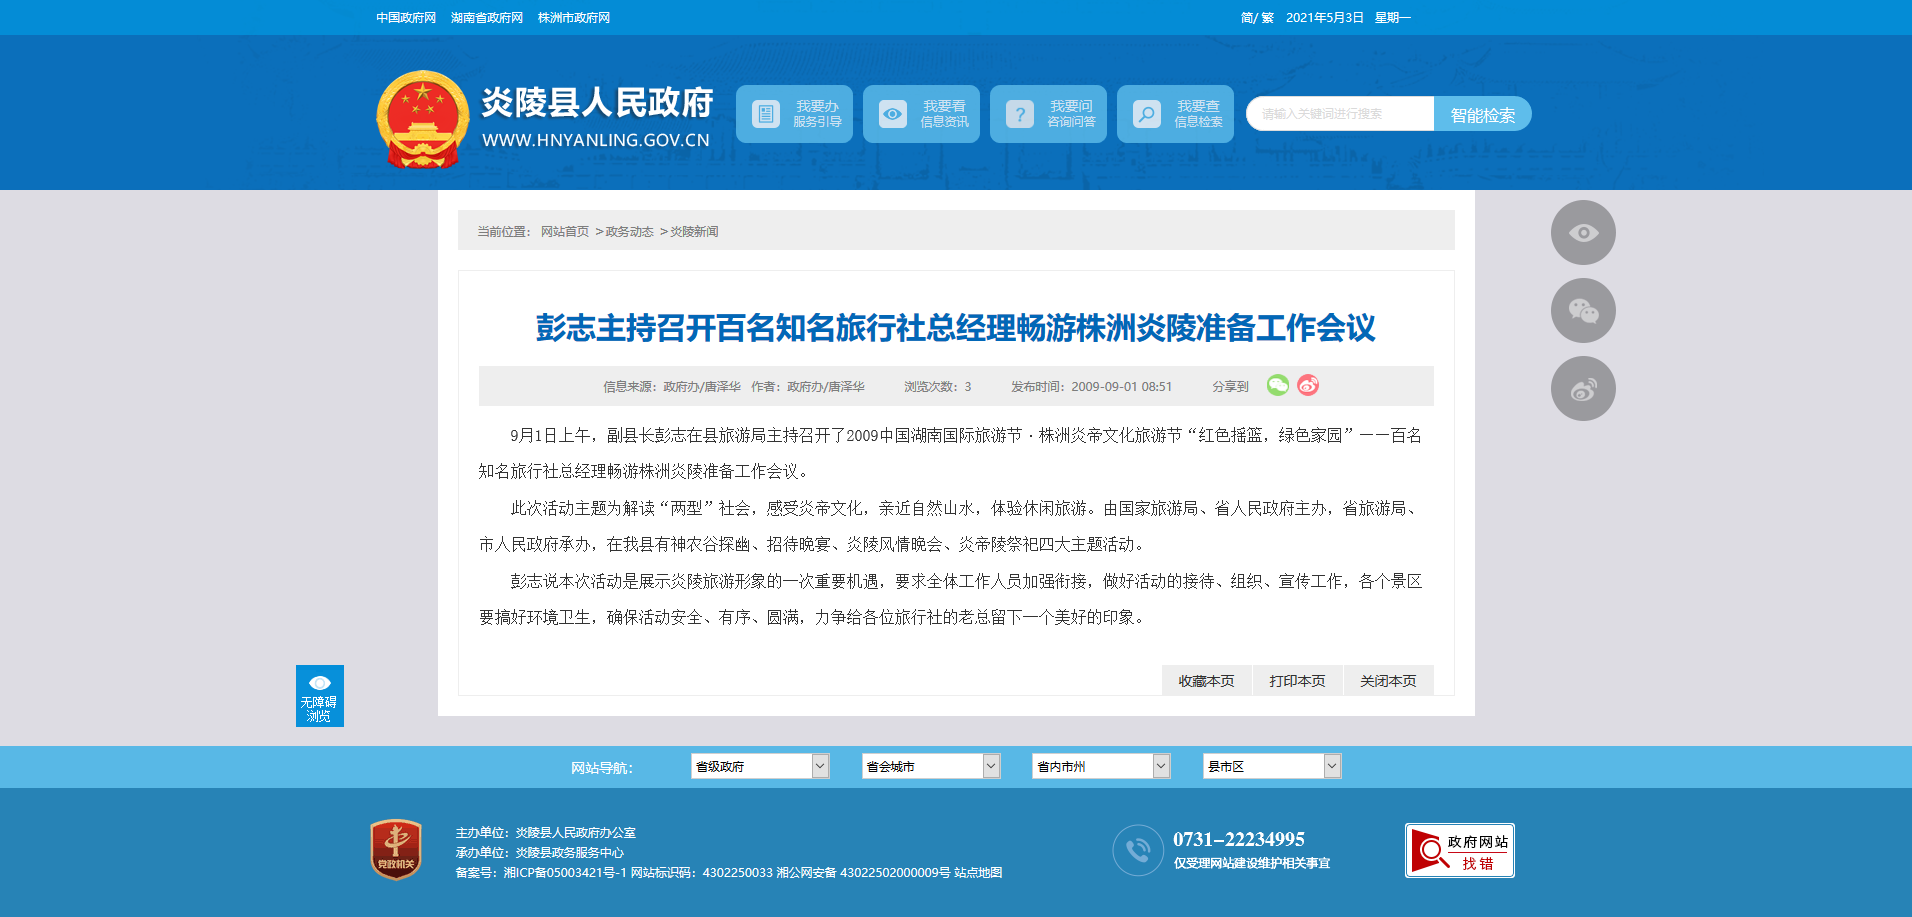Image resolution: width=1912 pixels, height=917 pixels.
Task: Open the 湖南省政府网 link
Action: (487, 18)
